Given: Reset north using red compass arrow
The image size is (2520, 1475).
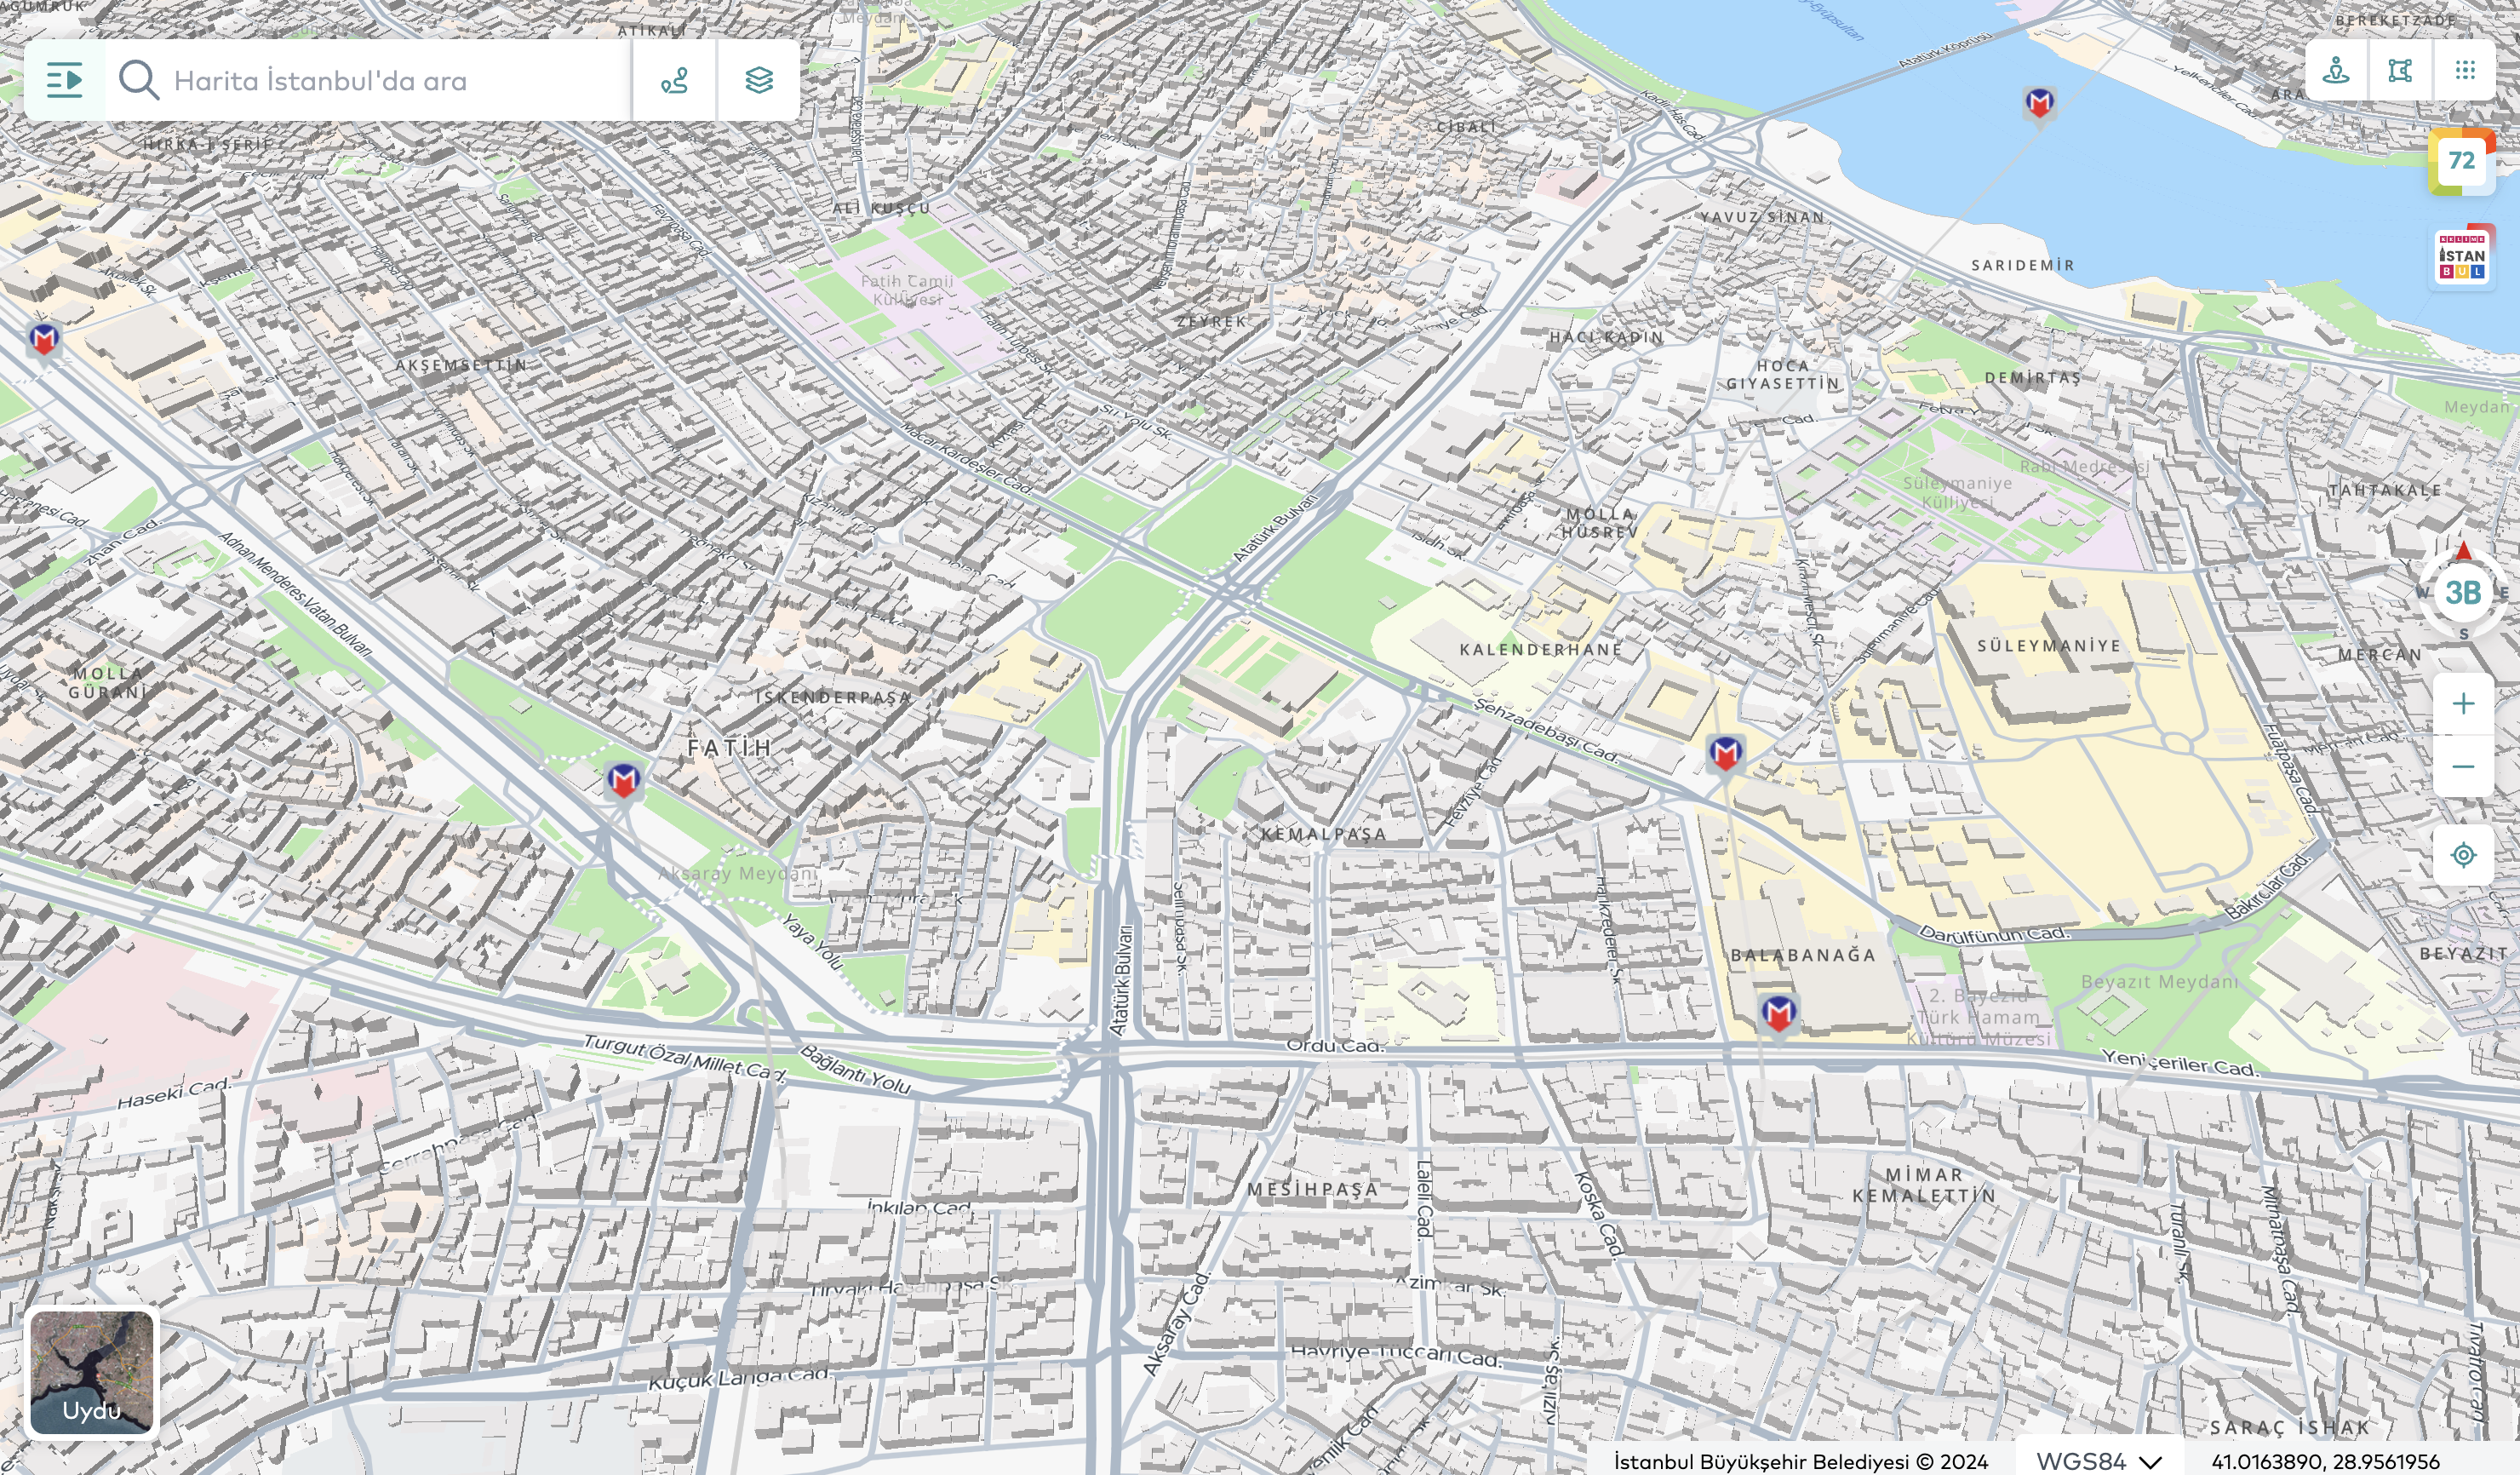Looking at the screenshot, I should [x=2463, y=551].
